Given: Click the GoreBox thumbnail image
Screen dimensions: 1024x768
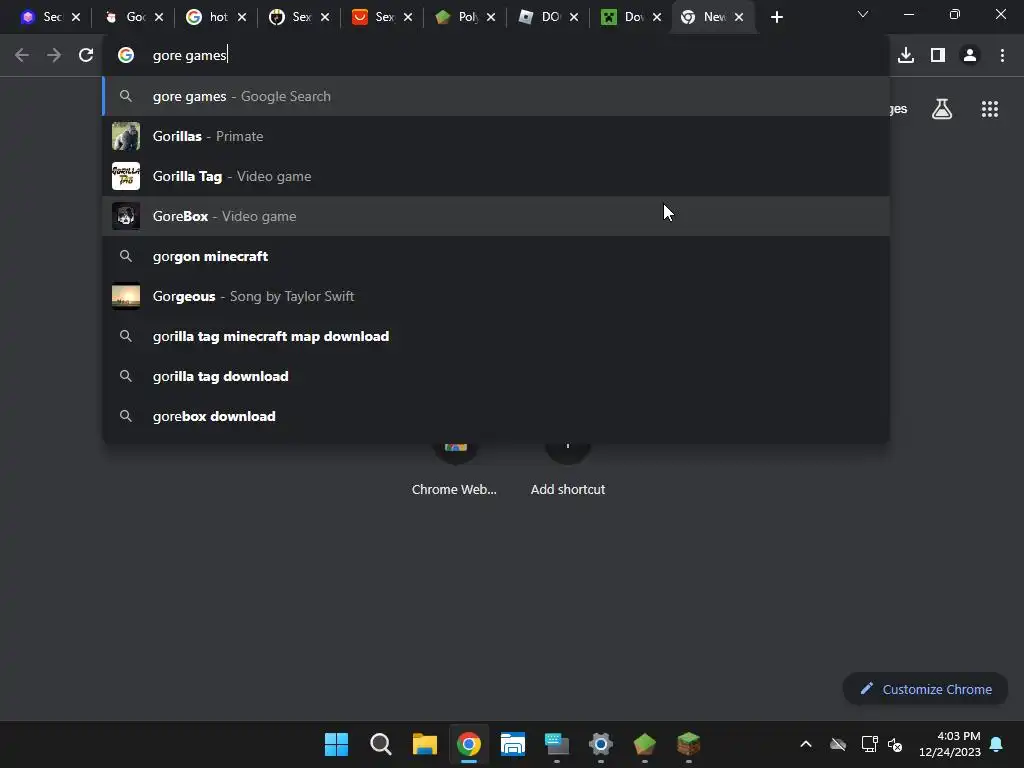Looking at the screenshot, I should [x=126, y=216].
